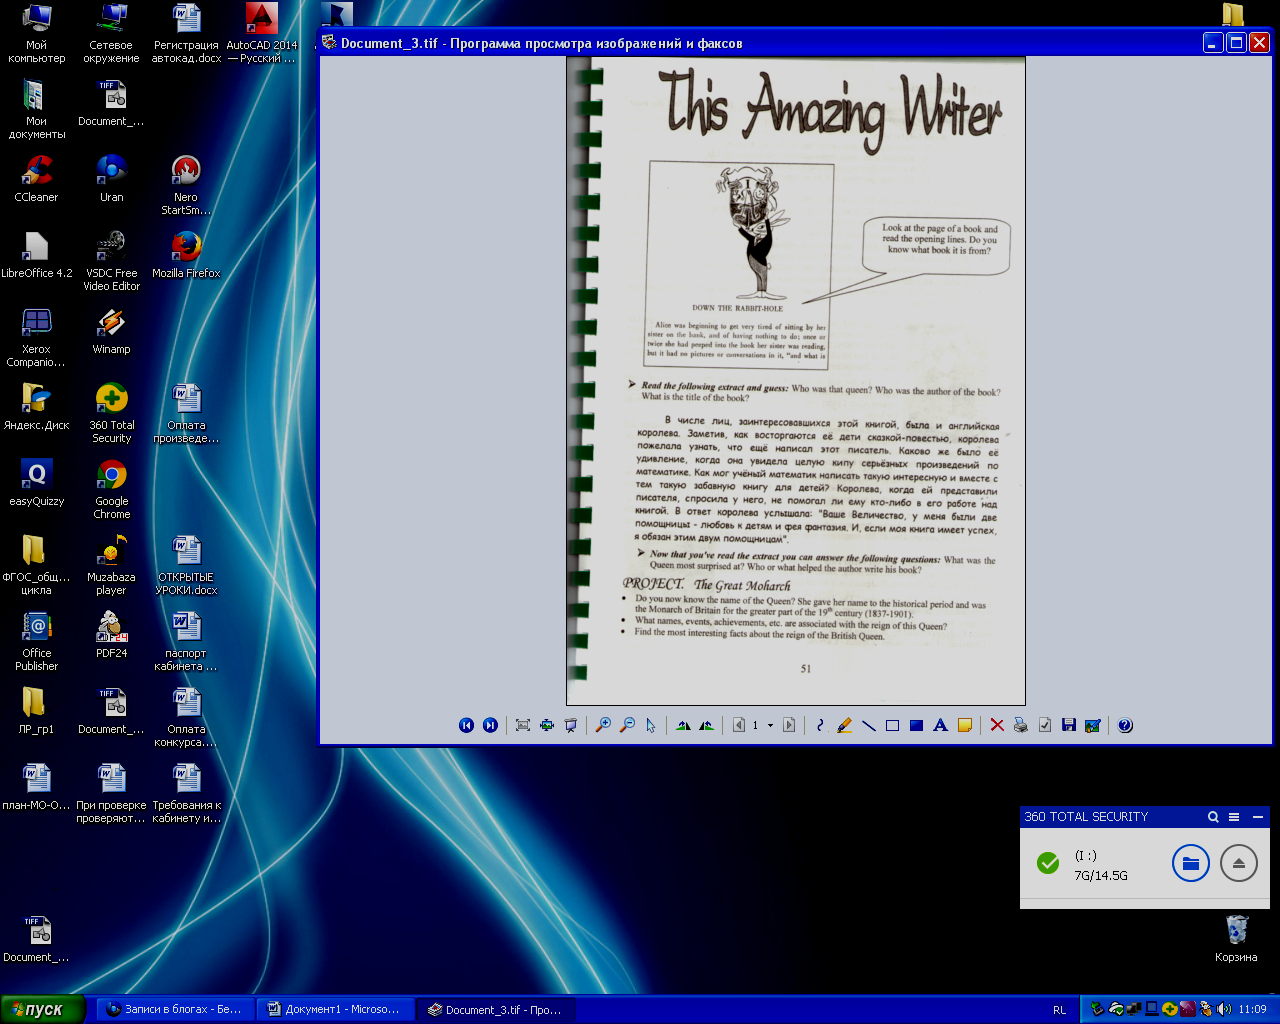Click the green check status in 360 widget
This screenshot has height=1024, width=1280.
1048,863
